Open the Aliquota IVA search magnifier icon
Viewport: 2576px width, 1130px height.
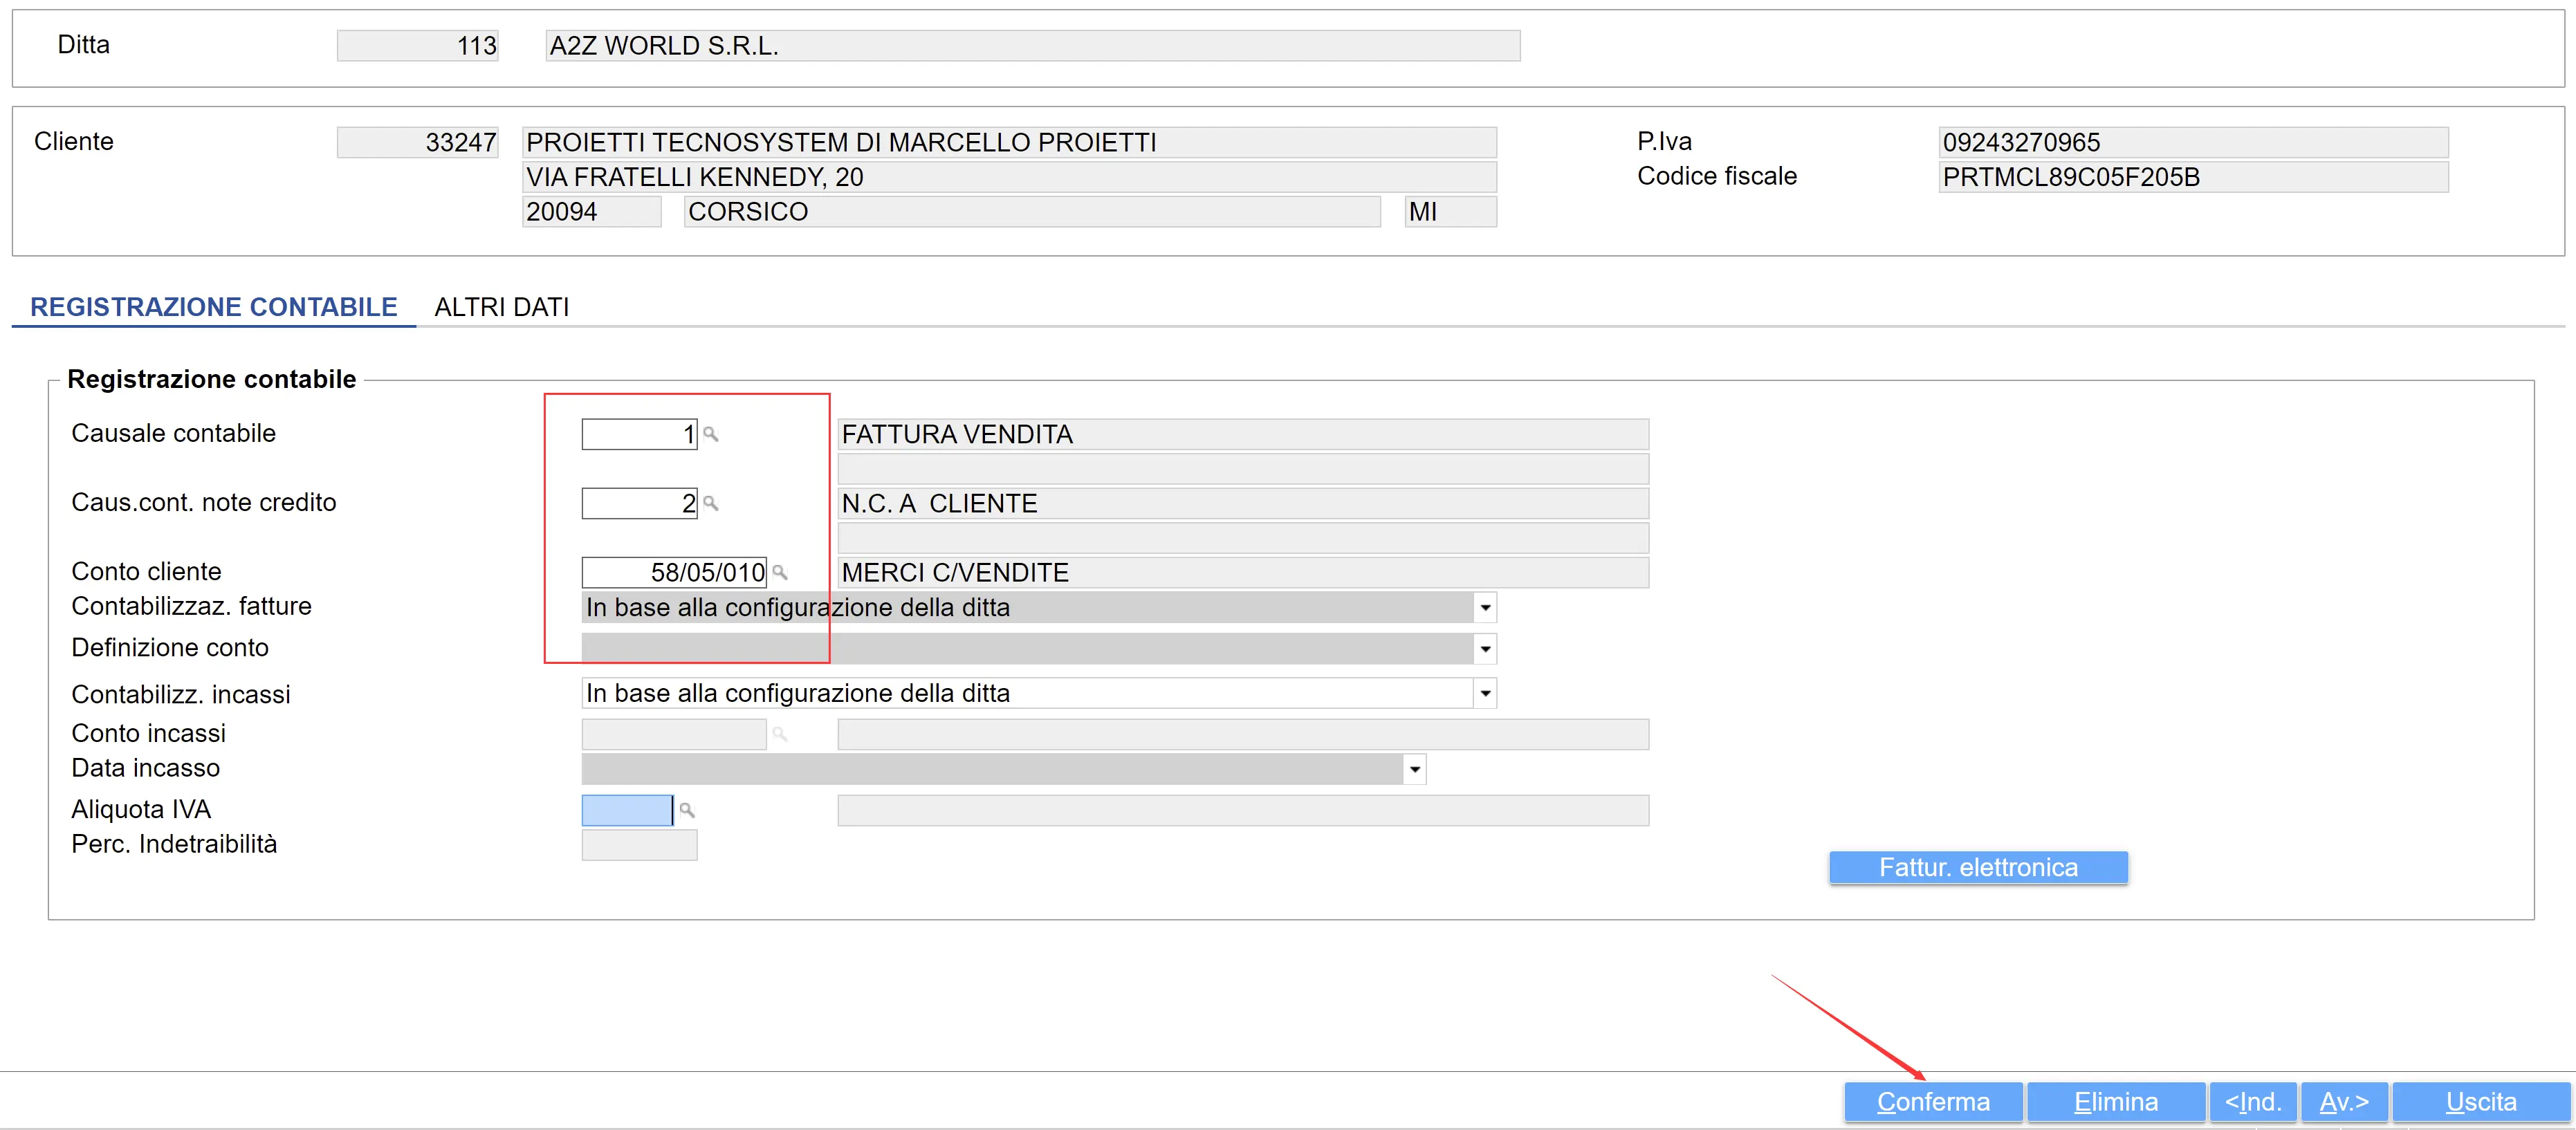click(686, 810)
